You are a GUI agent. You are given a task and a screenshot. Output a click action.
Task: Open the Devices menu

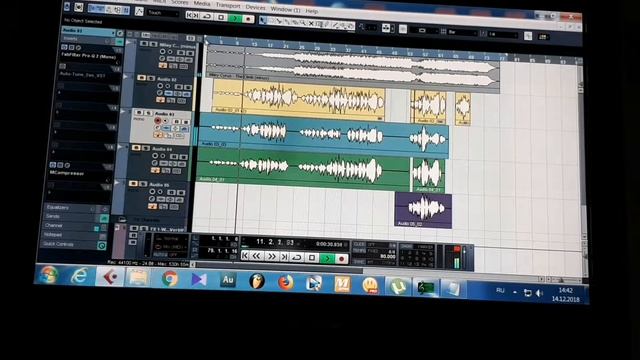[x=256, y=7]
